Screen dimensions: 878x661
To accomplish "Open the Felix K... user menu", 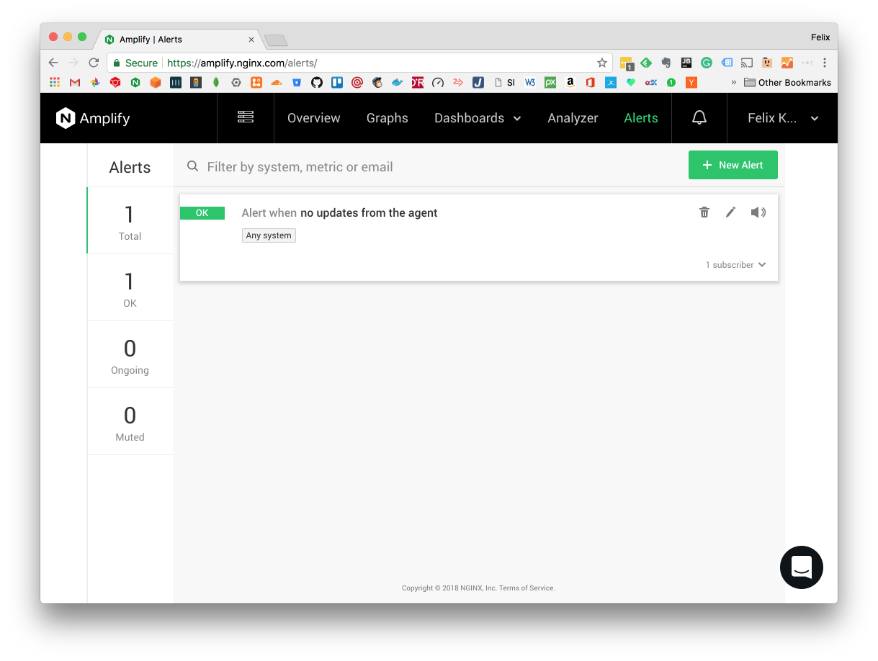I will pyautogui.click(x=782, y=118).
